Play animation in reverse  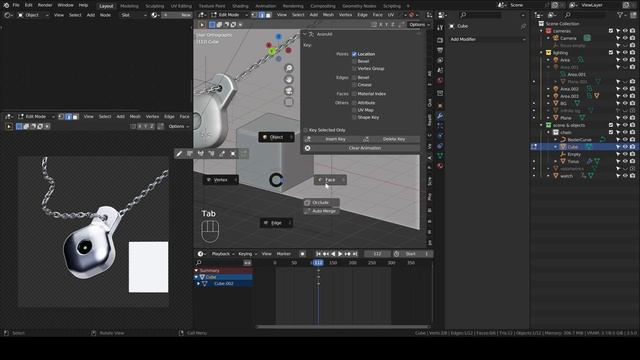pos(333,254)
